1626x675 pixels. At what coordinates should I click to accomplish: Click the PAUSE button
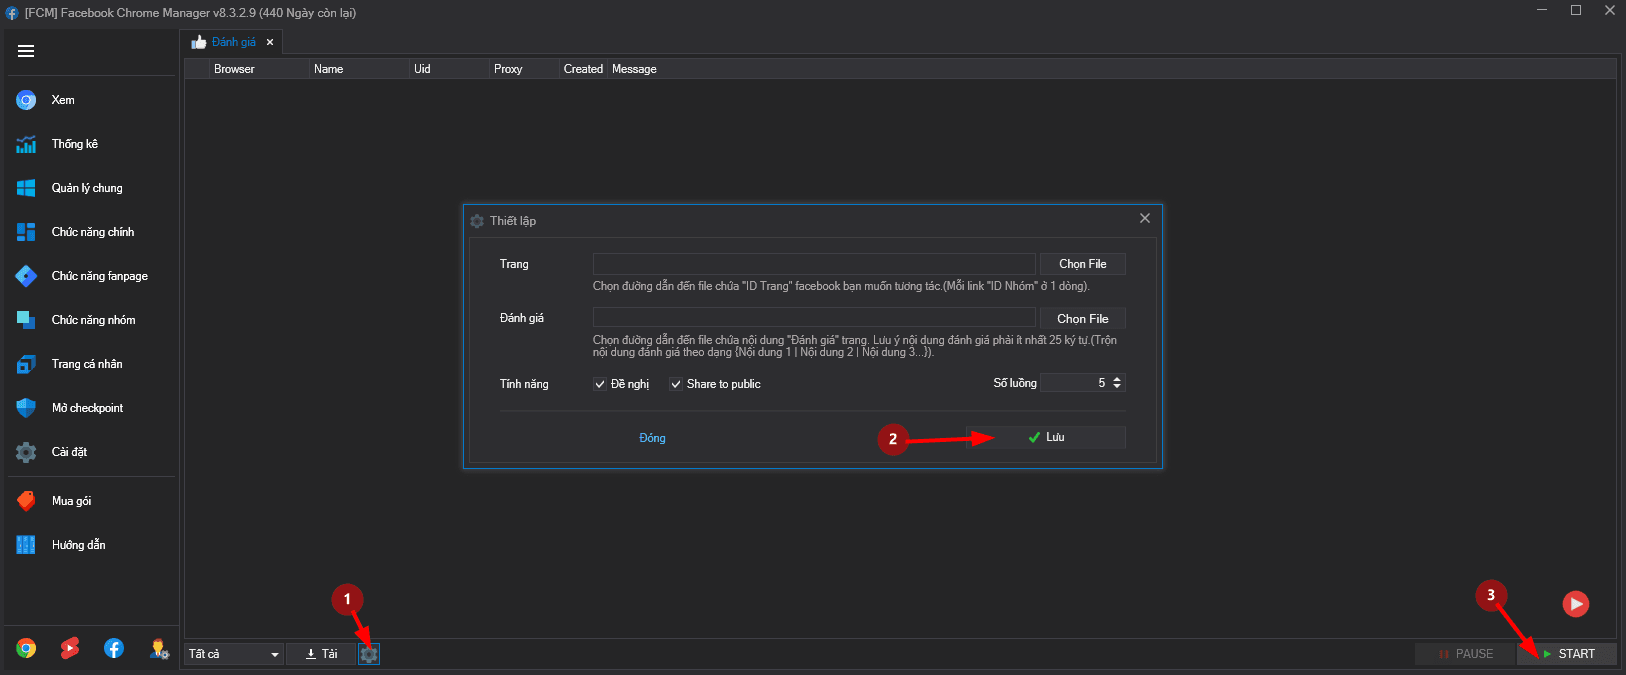[x=1465, y=654]
